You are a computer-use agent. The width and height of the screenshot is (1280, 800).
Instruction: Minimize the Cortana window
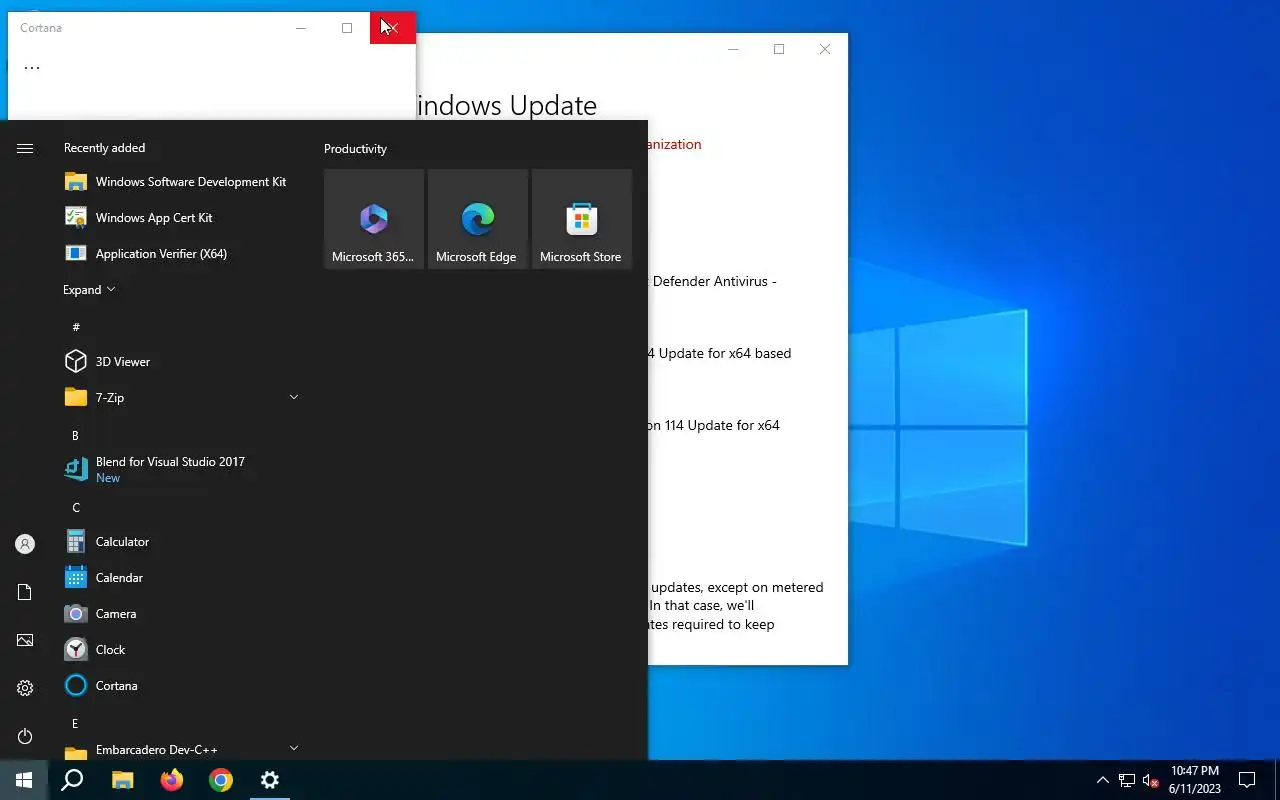[x=301, y=28]
